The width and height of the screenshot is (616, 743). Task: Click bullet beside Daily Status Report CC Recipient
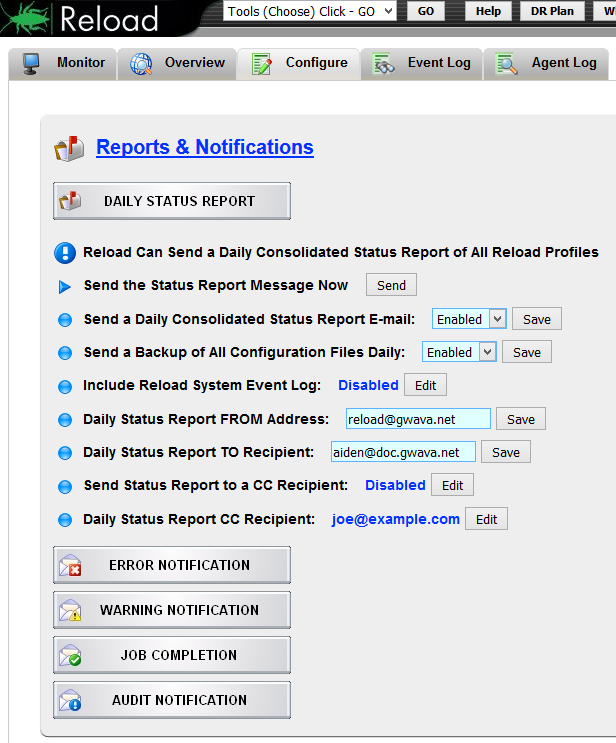click(x=65, y=520)
